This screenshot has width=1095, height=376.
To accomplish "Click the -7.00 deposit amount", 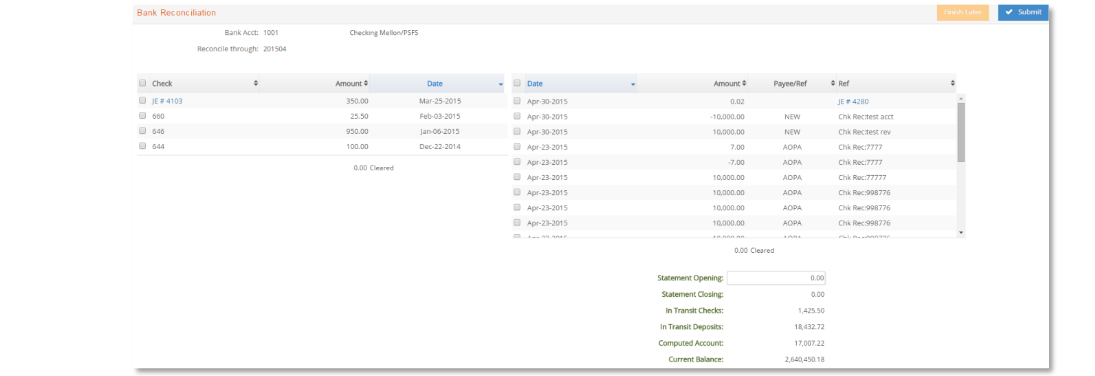I will coord(736,161).
